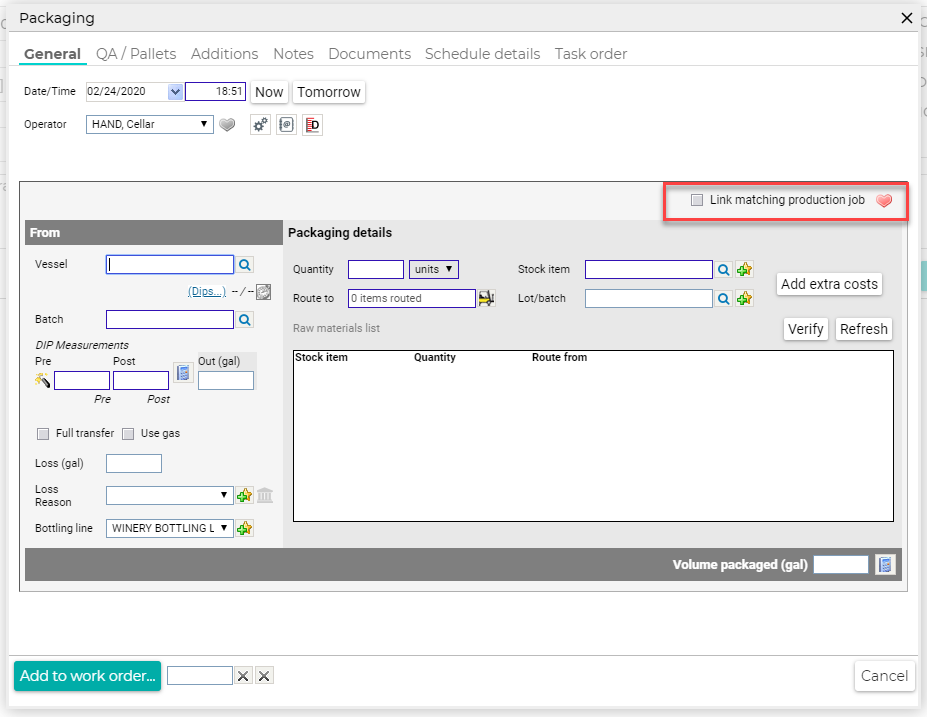The width and height of the screenshot is (927, 717).
Task: Click the @ address icon near Operator
Action: (287, 125)
